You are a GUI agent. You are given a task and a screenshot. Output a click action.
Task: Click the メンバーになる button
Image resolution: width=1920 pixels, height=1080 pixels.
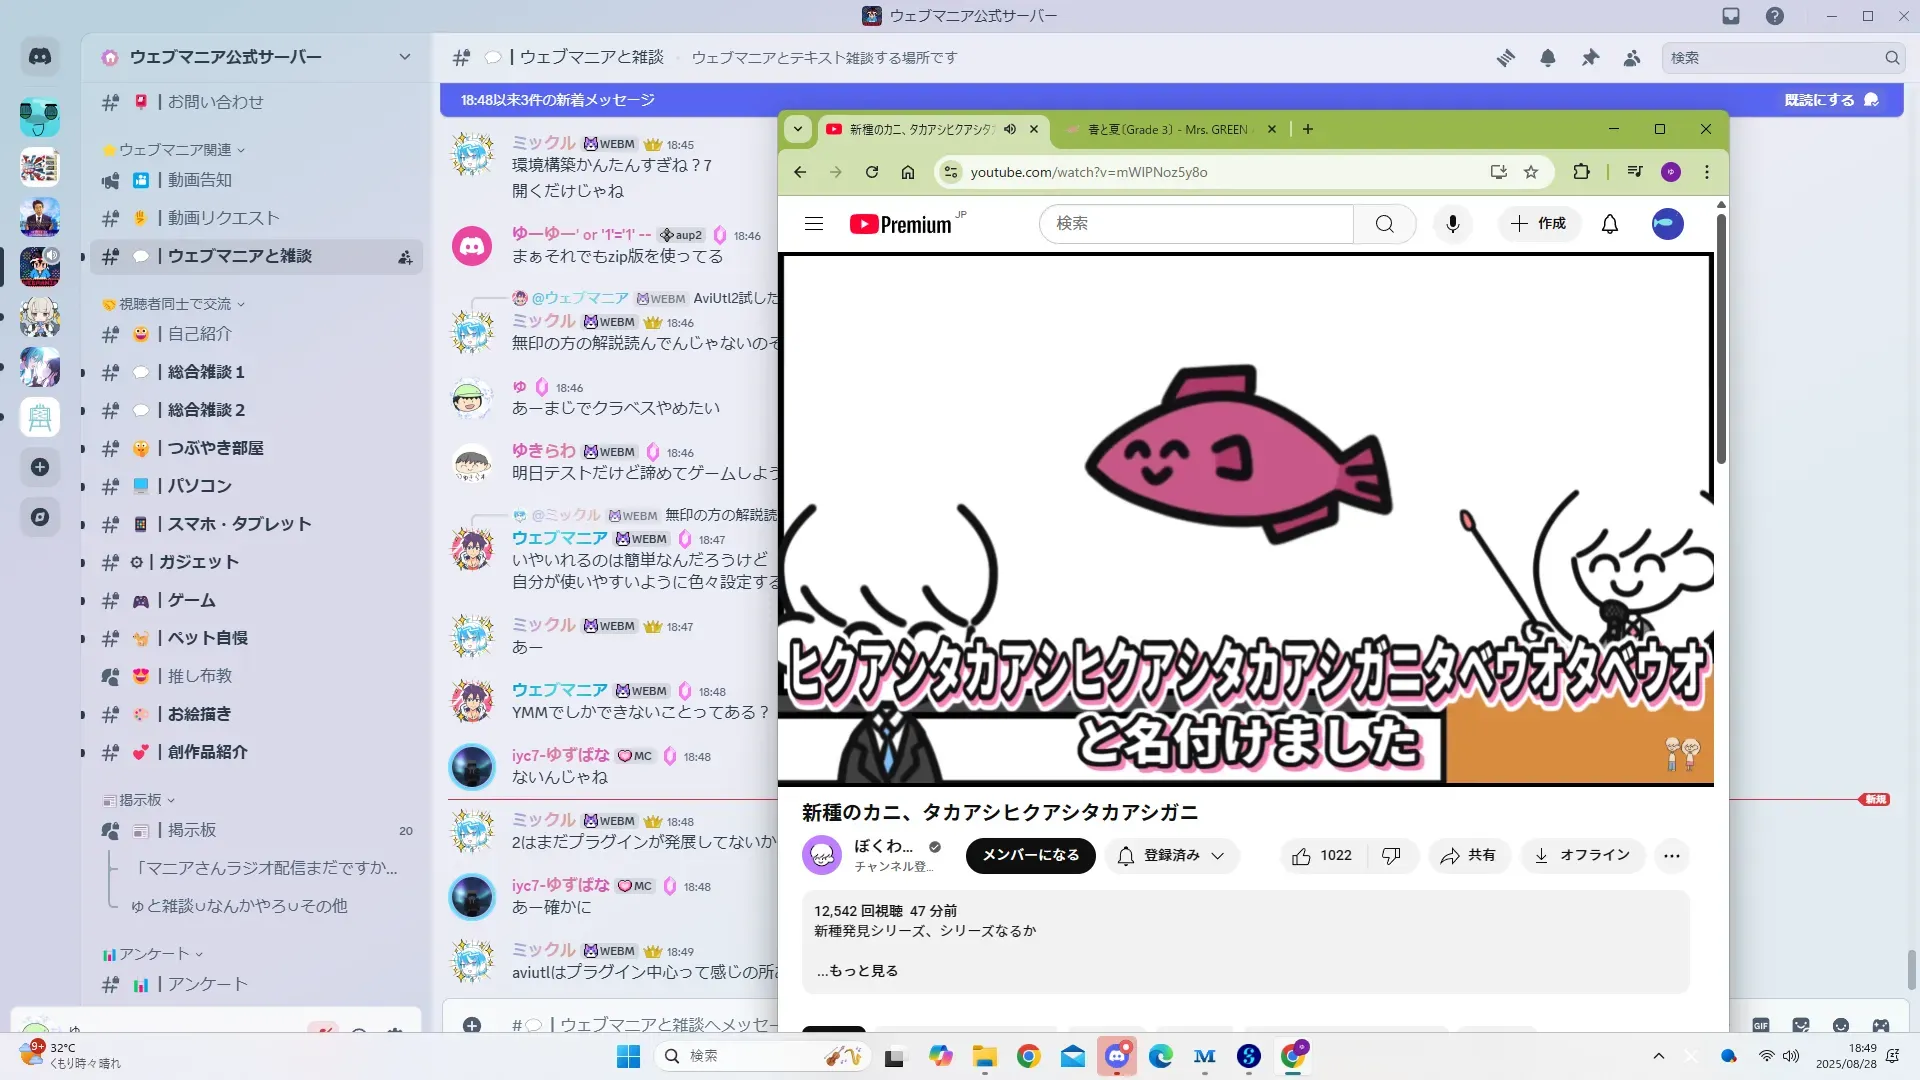(x=1030, y=856)
